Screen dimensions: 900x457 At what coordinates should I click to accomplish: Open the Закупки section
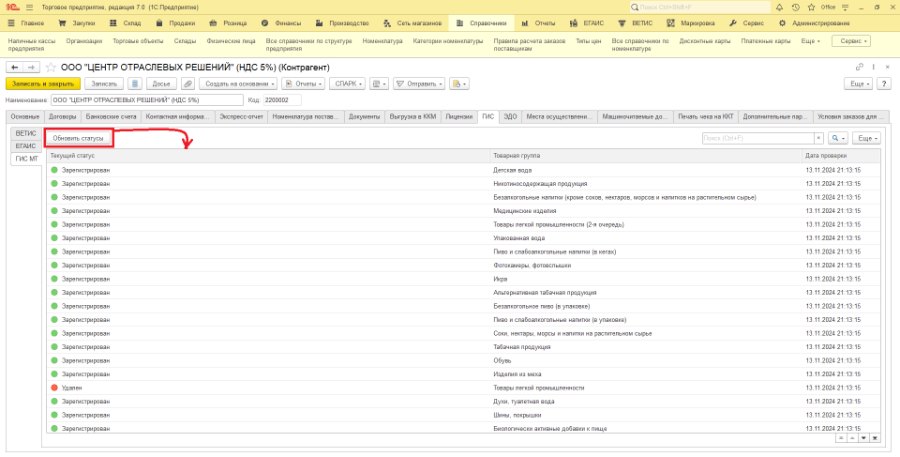77,24
